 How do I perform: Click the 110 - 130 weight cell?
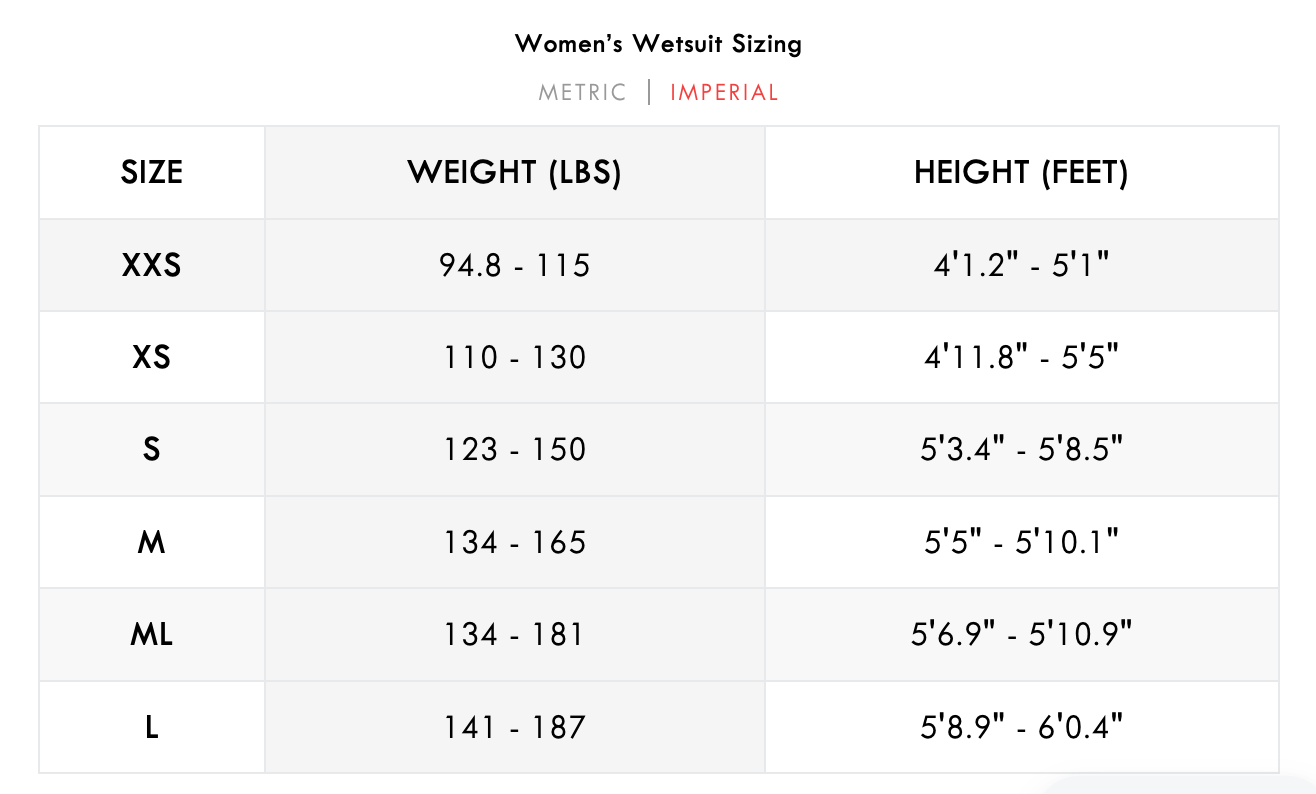pos(514,357)
